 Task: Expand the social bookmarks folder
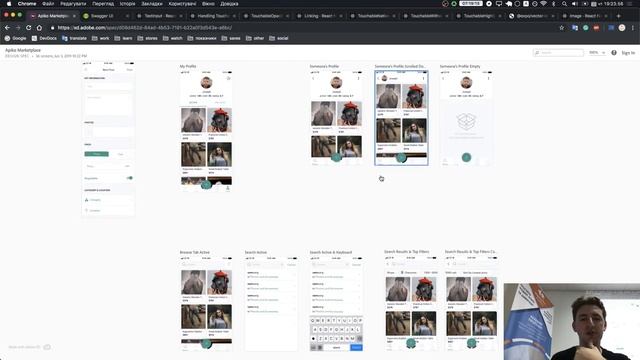click(278, 38)
